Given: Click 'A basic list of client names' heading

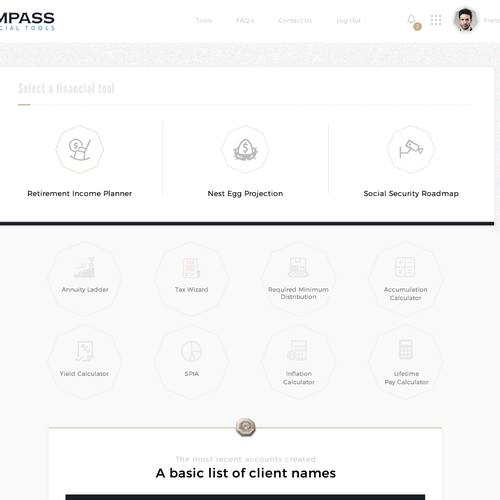Looking at the screenshot, I should tap(246, 473).
